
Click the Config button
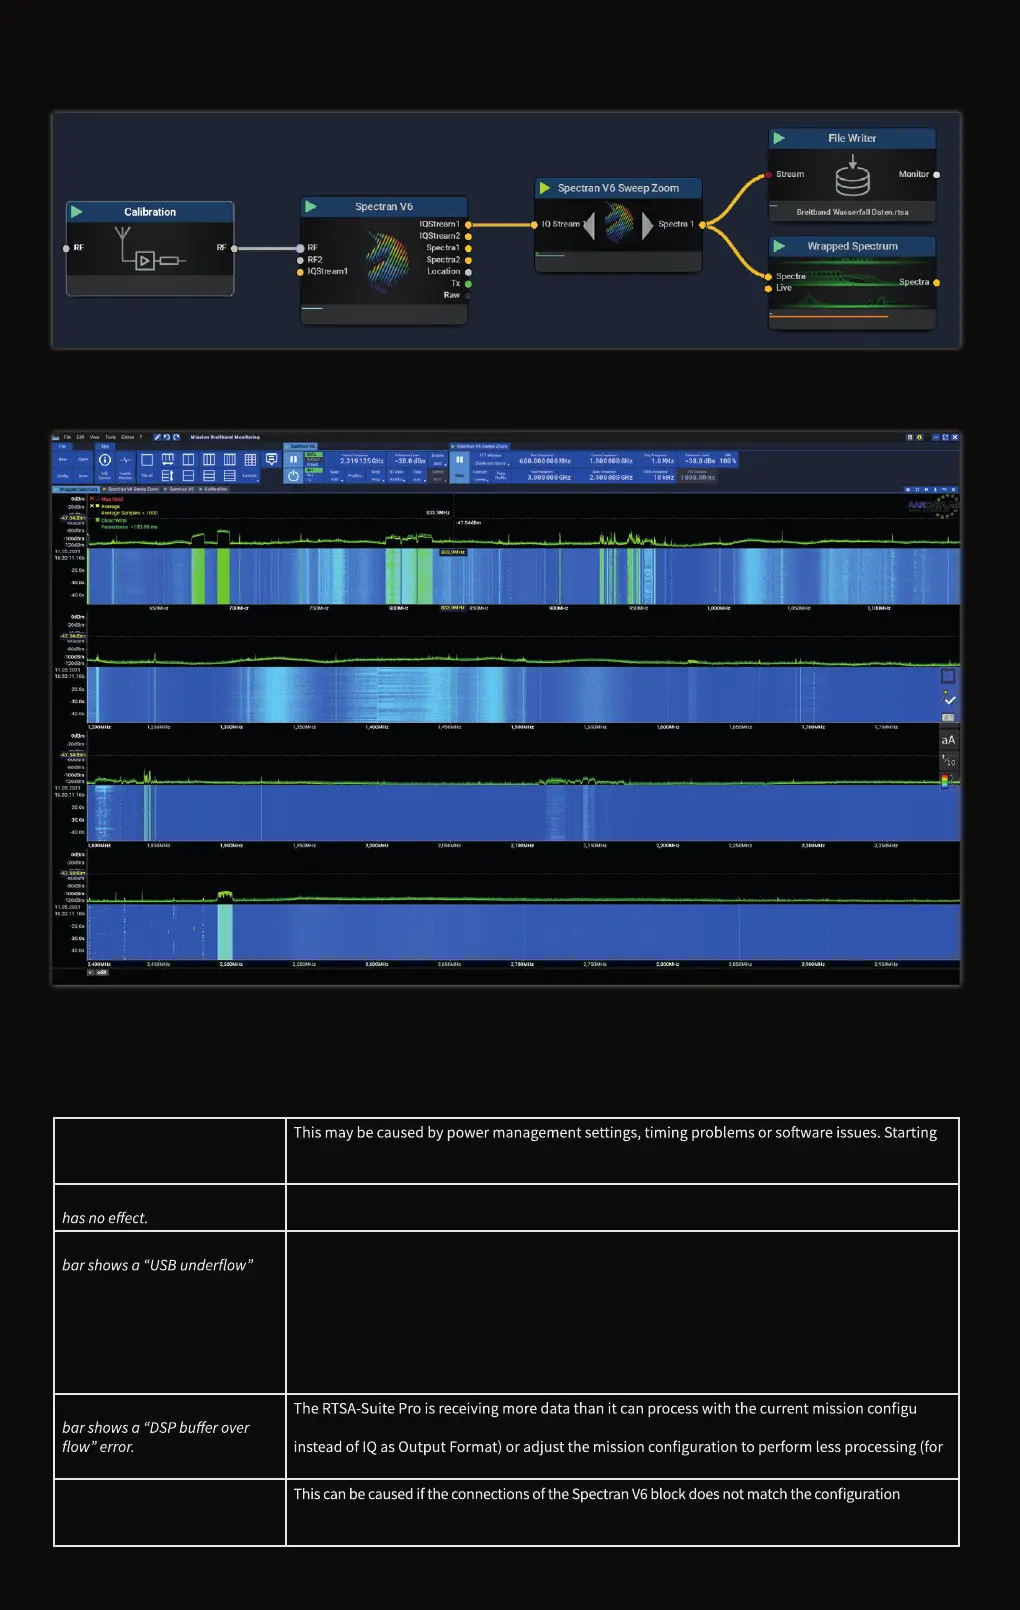(63, 476)
